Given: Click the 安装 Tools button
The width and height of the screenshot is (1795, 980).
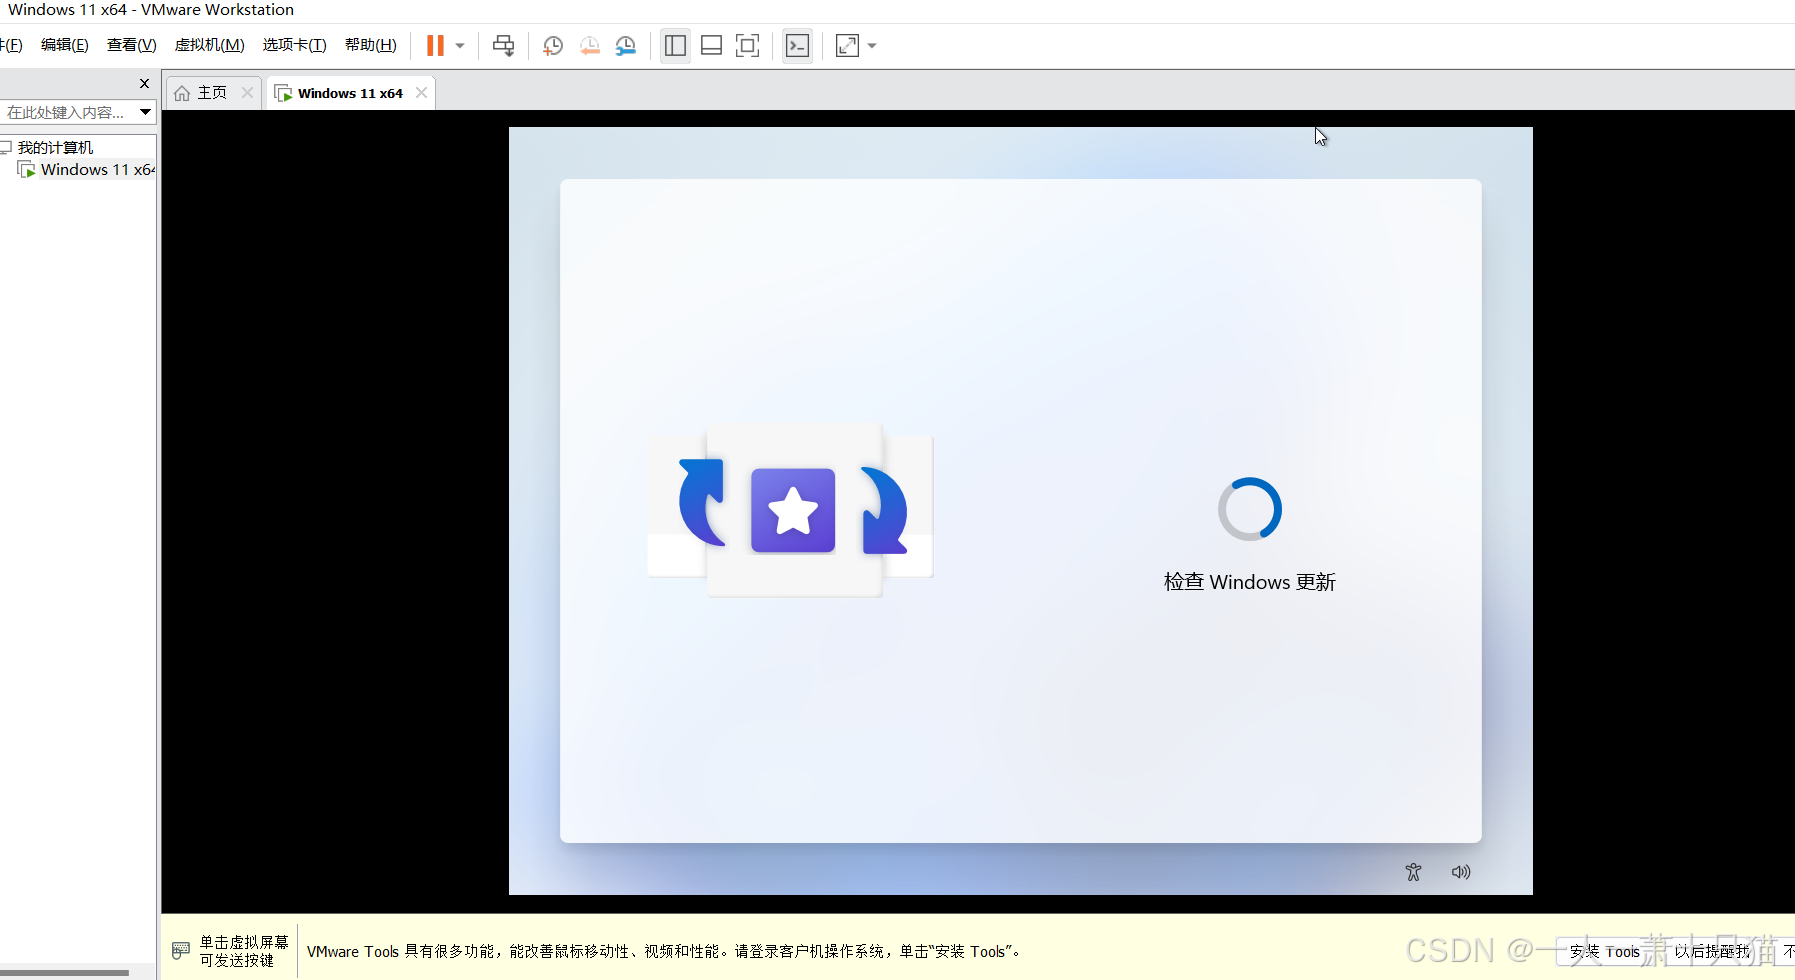Looking at the screenshot, I should [1604, 952].
